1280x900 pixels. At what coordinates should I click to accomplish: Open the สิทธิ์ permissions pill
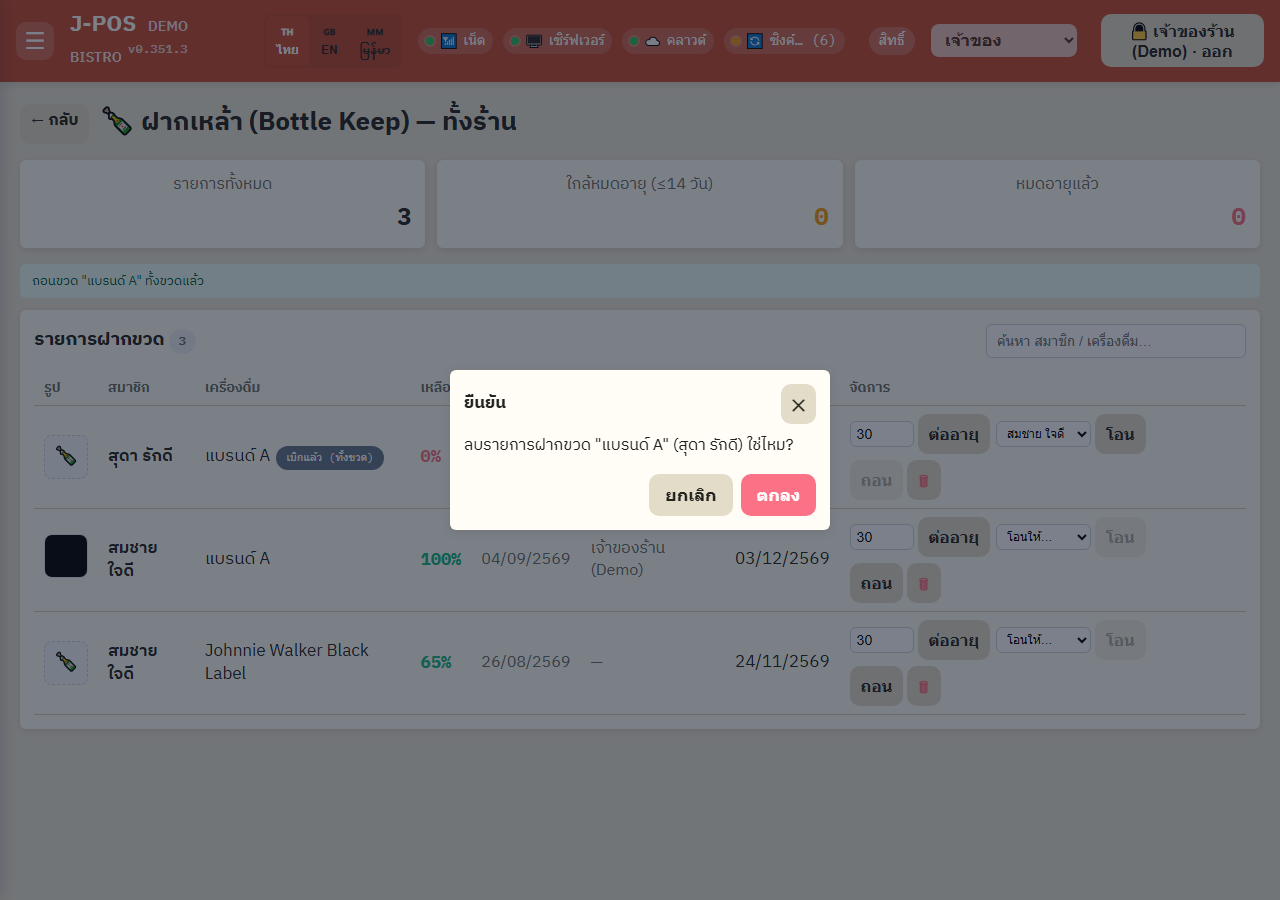[x=892, y=41]
